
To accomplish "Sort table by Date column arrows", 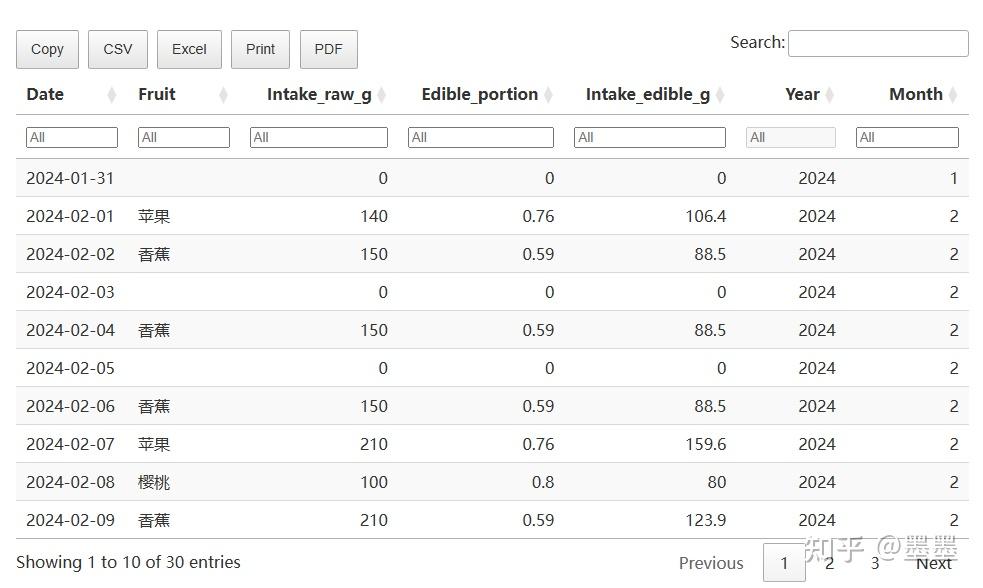I will point(111,95).
